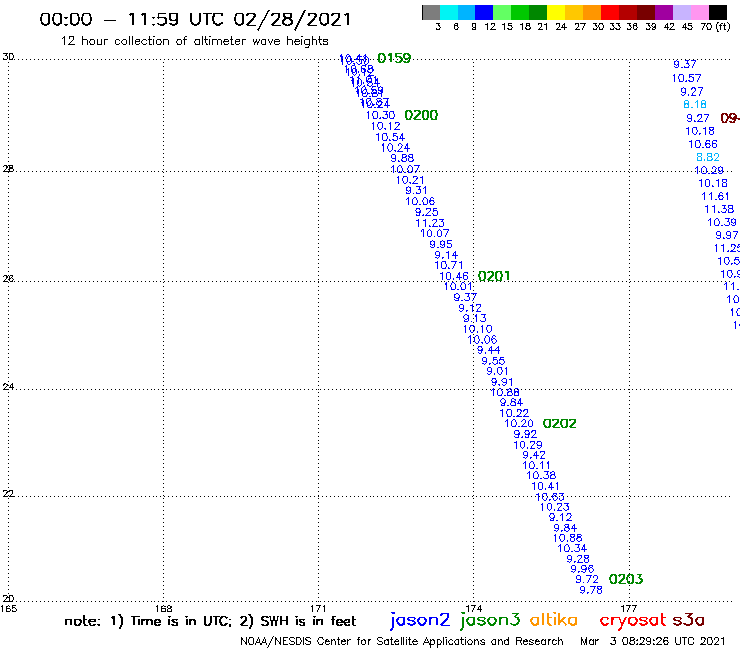Click the latitude axis label 24
740x650 pixels.
pyautogui.click(x=8, y=387)
